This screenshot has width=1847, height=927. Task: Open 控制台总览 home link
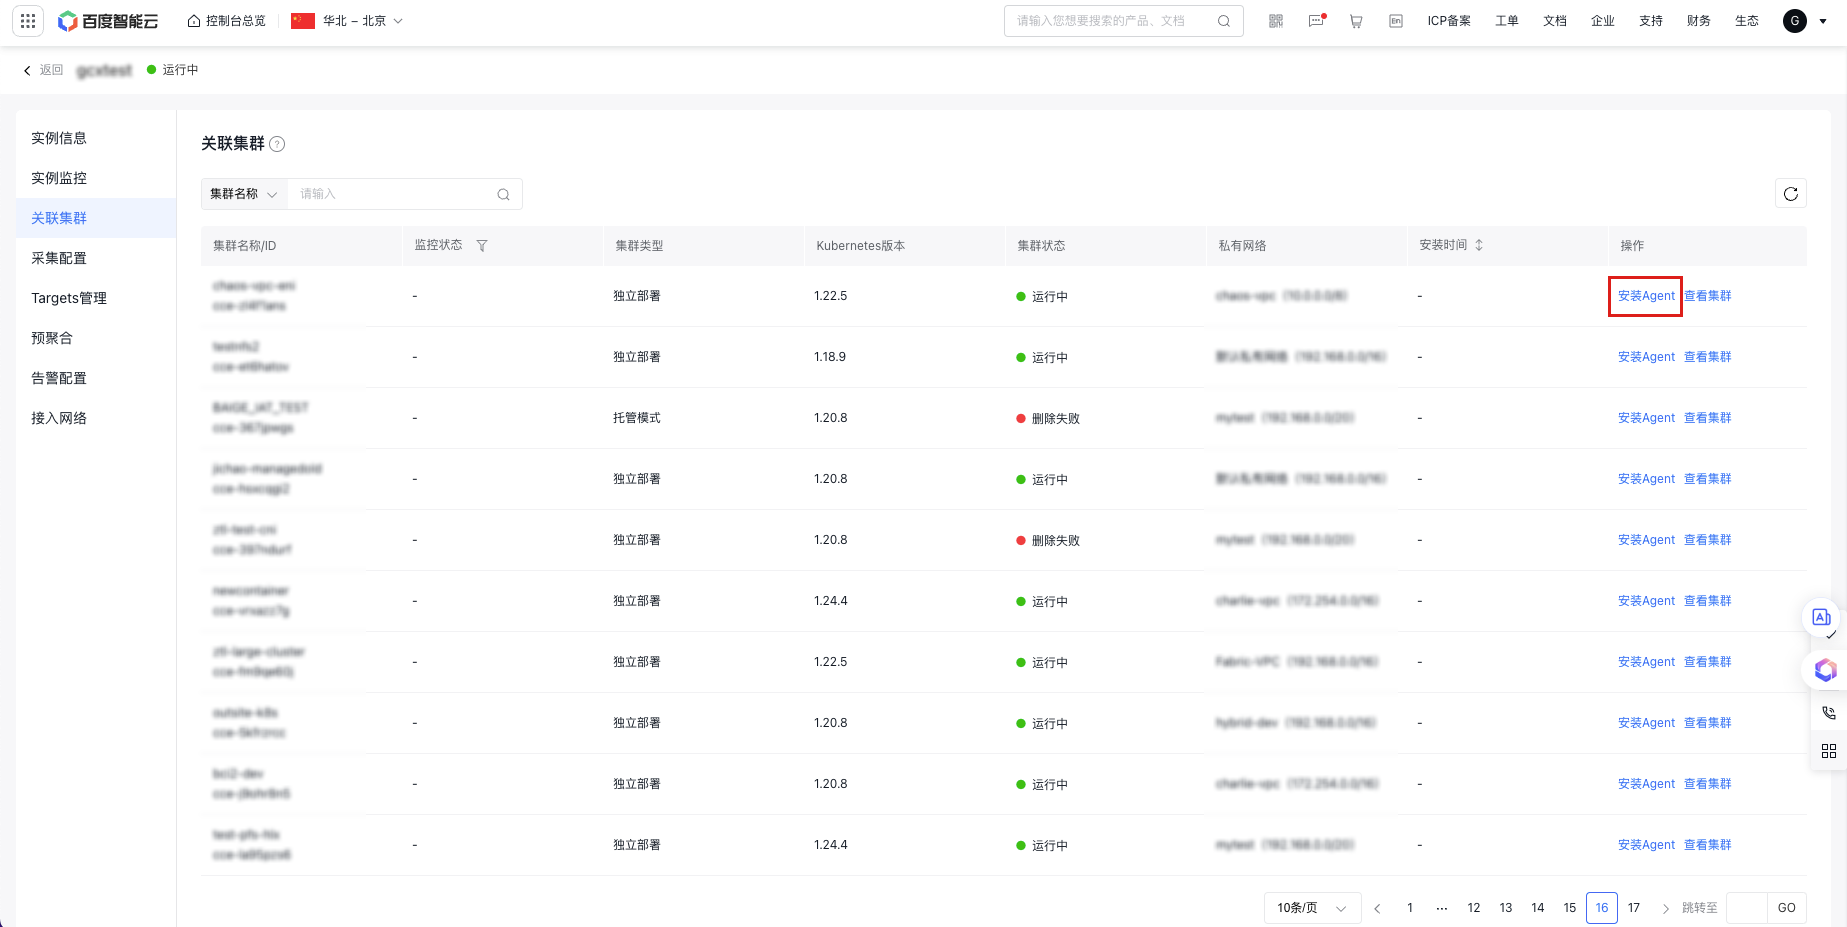(x=226, y=21)
